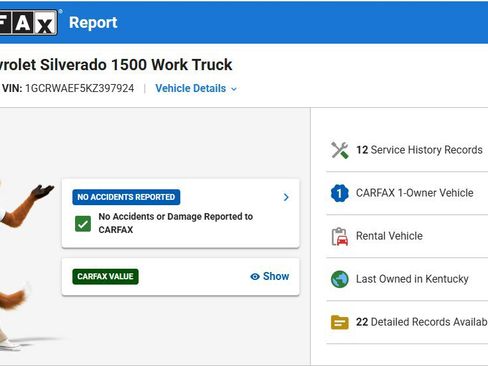Click the wrench Service History Records icon
Viewport: 488px width, 366px height.
click(340, 150)
